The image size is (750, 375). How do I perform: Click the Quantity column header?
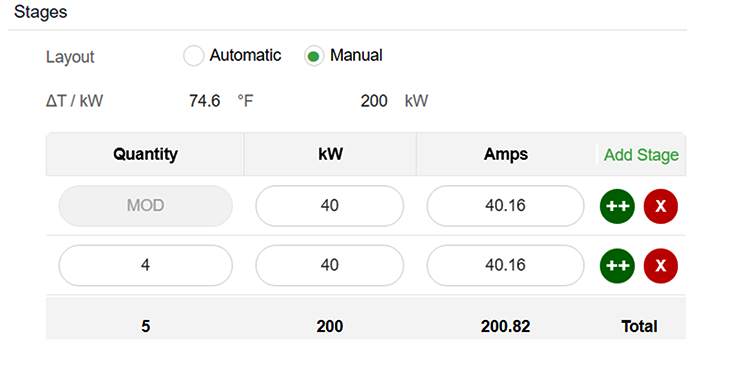(x=145, y=154)
